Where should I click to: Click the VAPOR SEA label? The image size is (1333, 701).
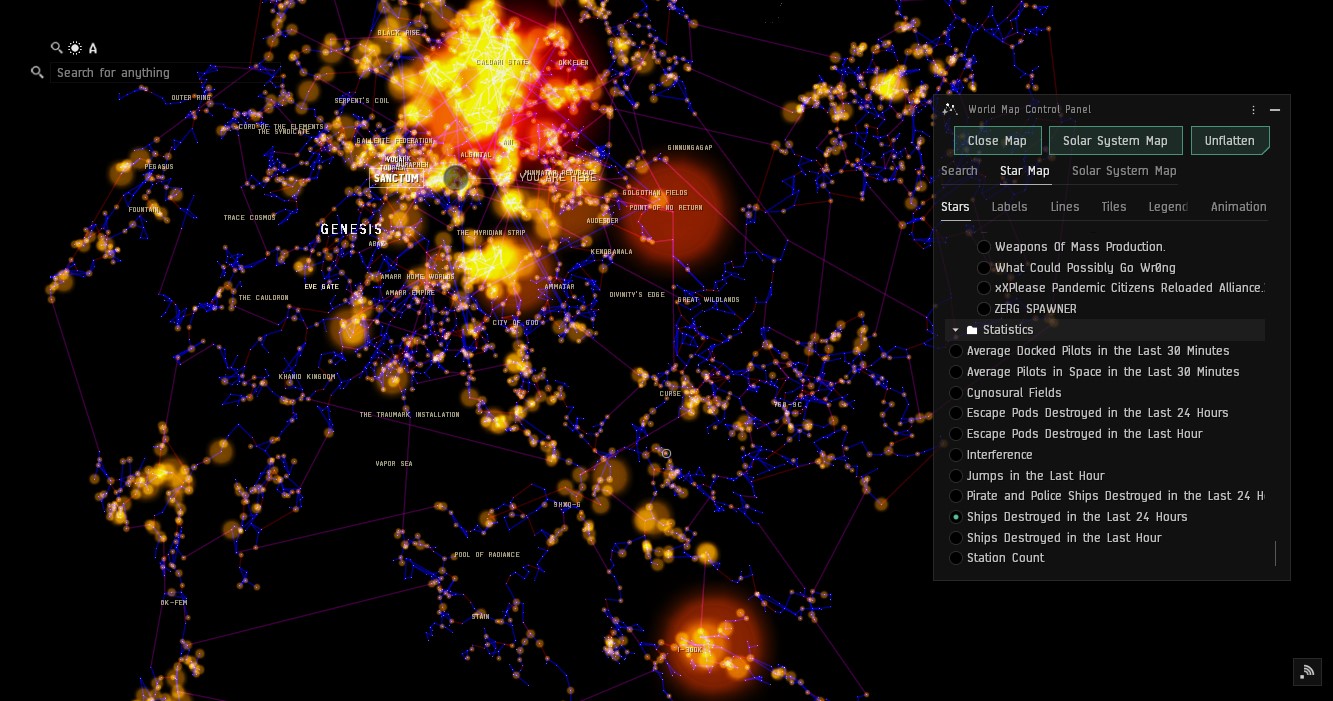(394, 464)
